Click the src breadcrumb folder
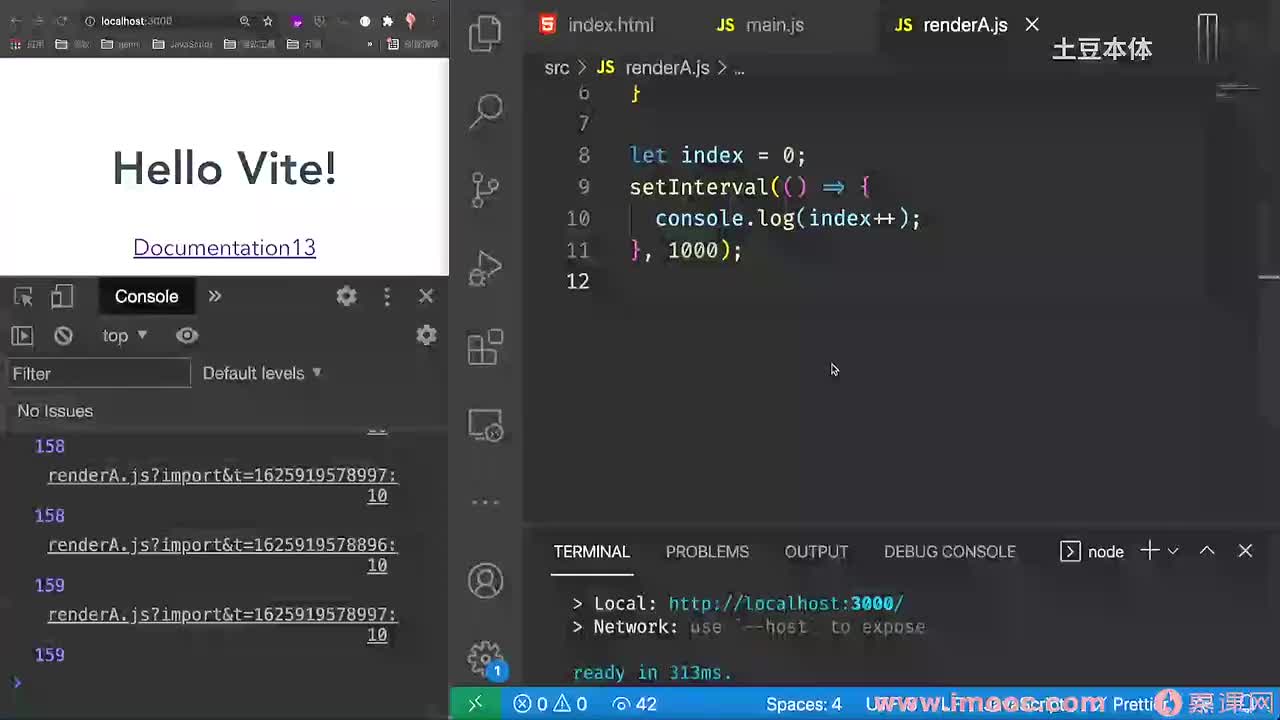Screen dimensions: 1280x720 (557, 68)
